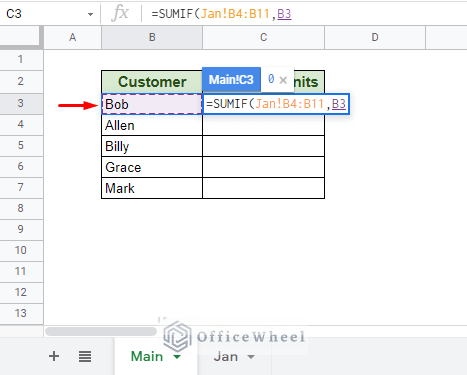
Task: Add a new sheet with the plus icon
Action: 54,356
